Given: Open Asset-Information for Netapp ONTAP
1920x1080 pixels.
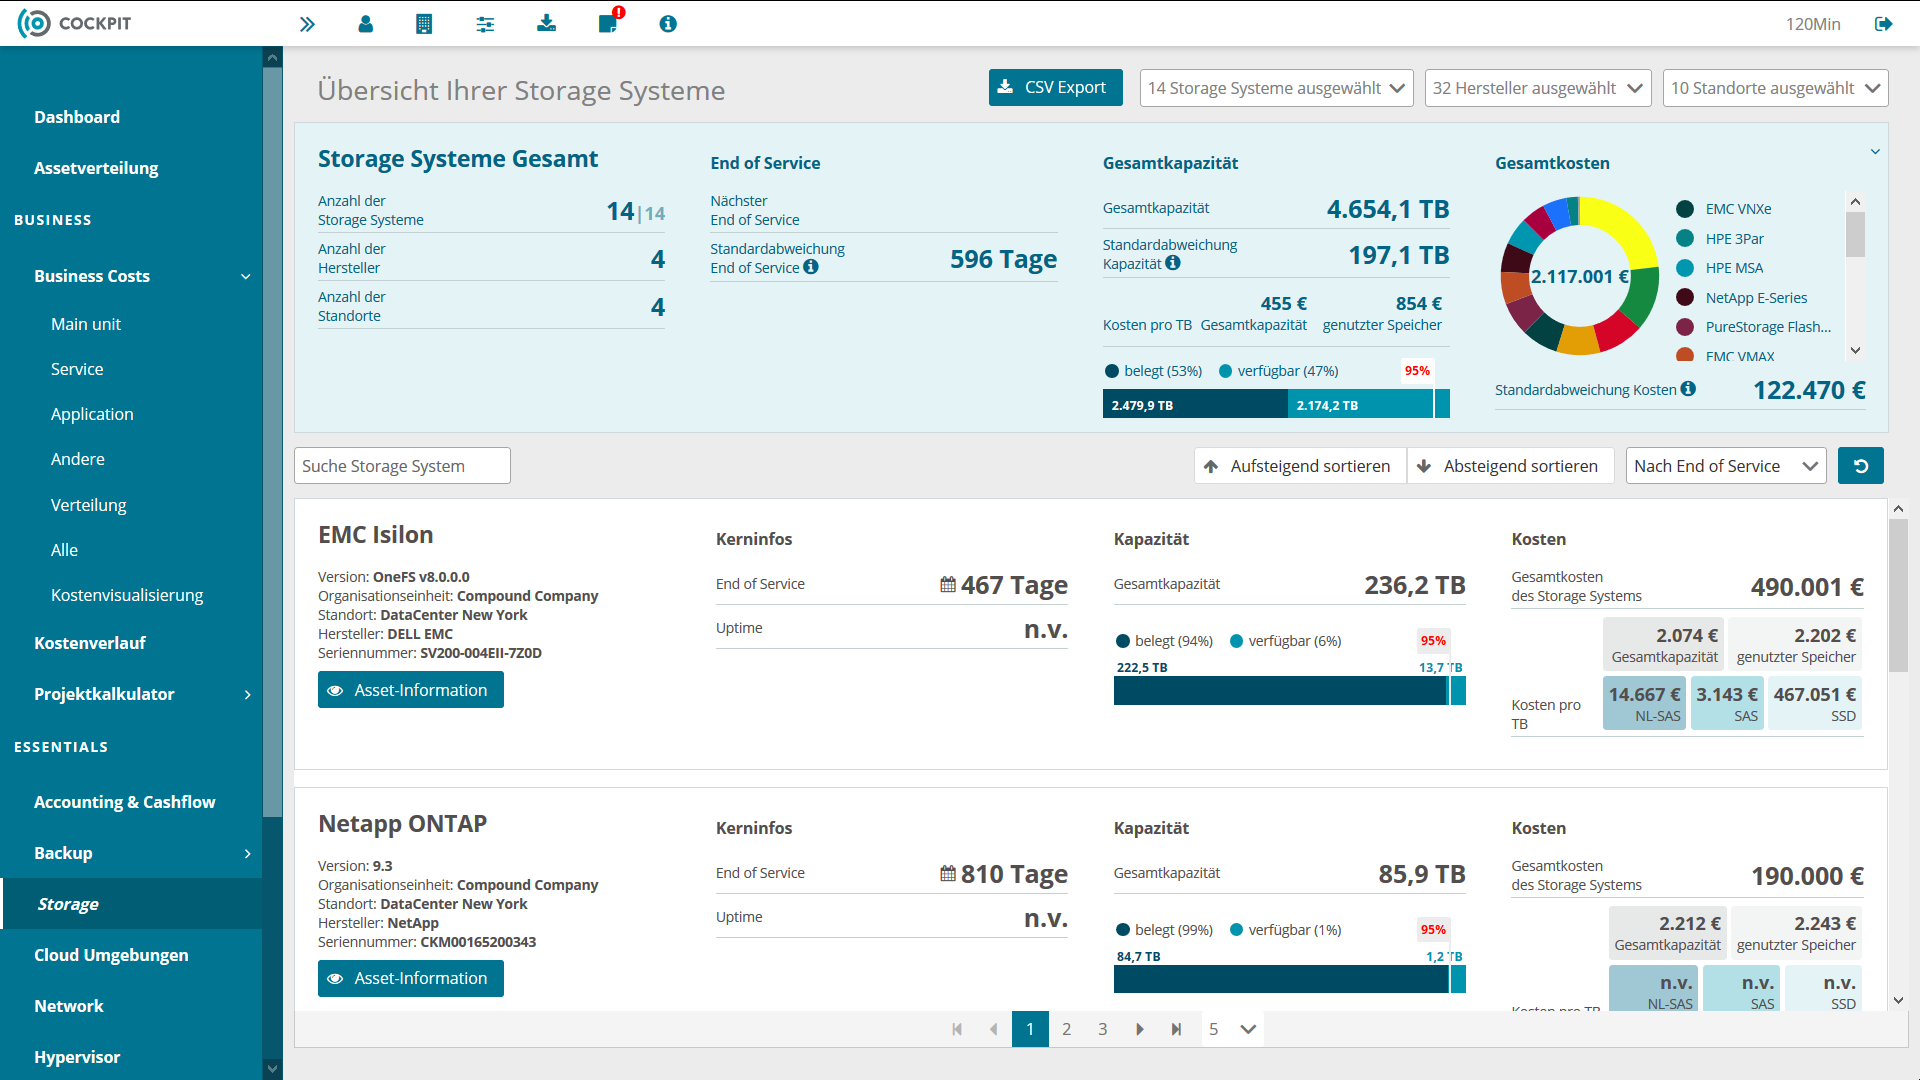Looking at the screenshot, I should coord(410,978).
